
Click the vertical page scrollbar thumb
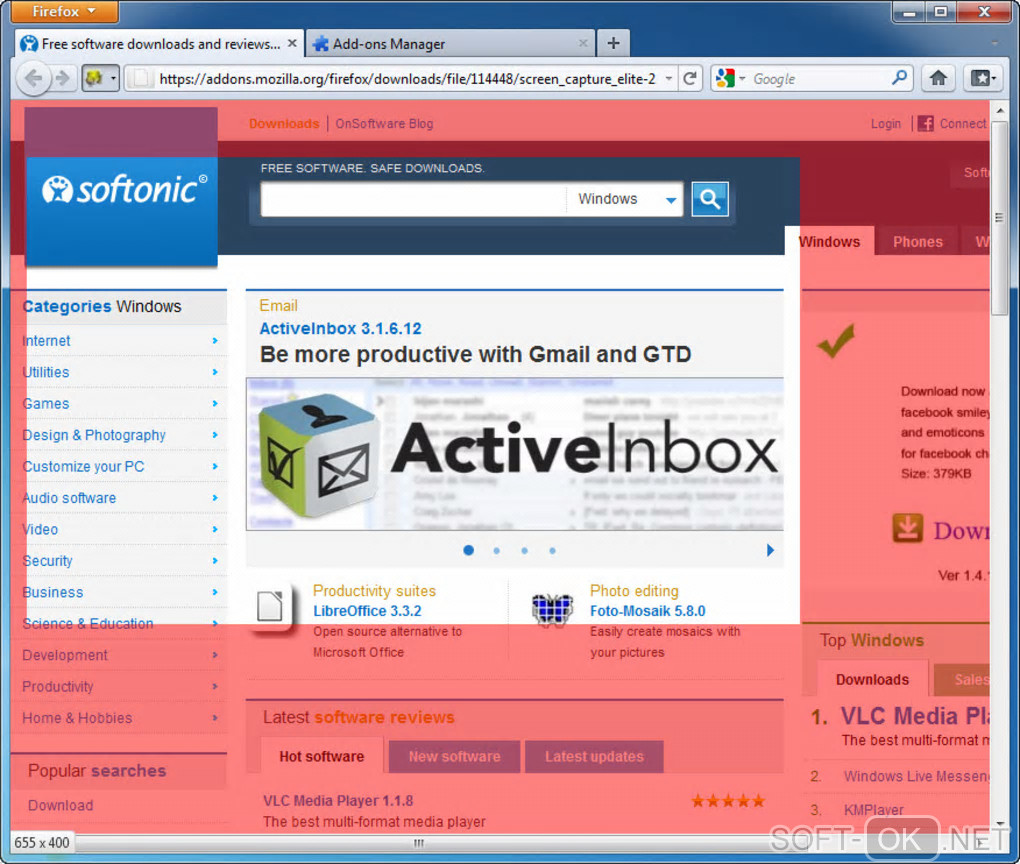(999, 217)
